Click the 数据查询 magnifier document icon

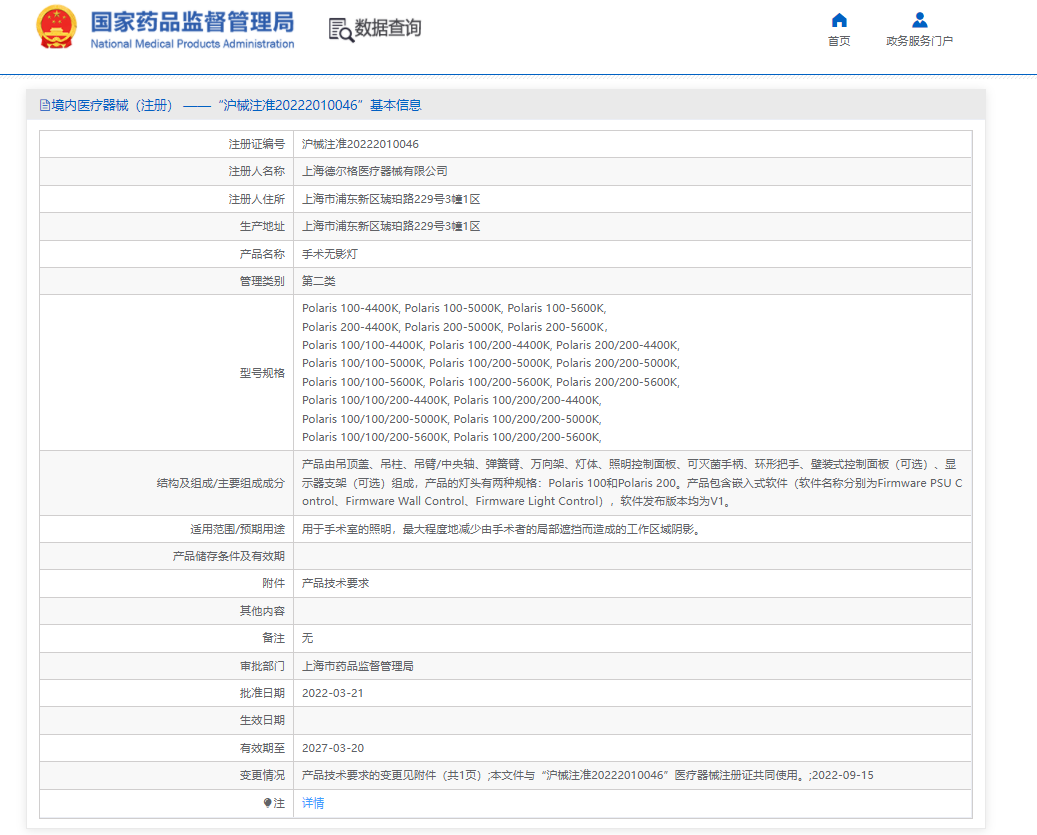(x=340, y=29)
